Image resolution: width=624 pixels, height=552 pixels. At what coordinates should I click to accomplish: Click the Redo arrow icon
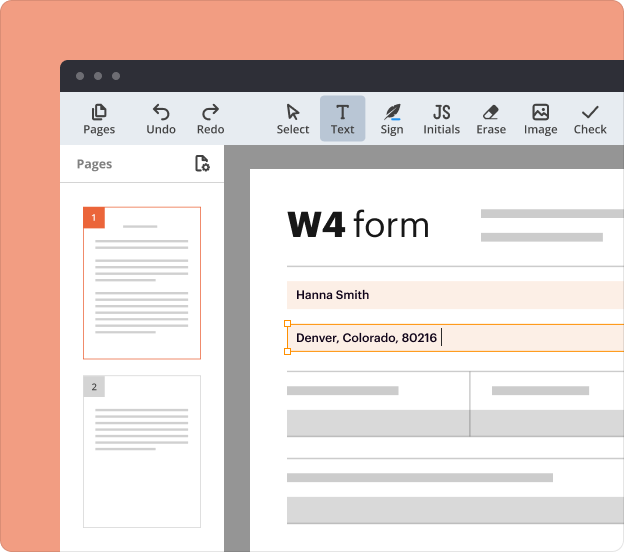coord(211,112)
